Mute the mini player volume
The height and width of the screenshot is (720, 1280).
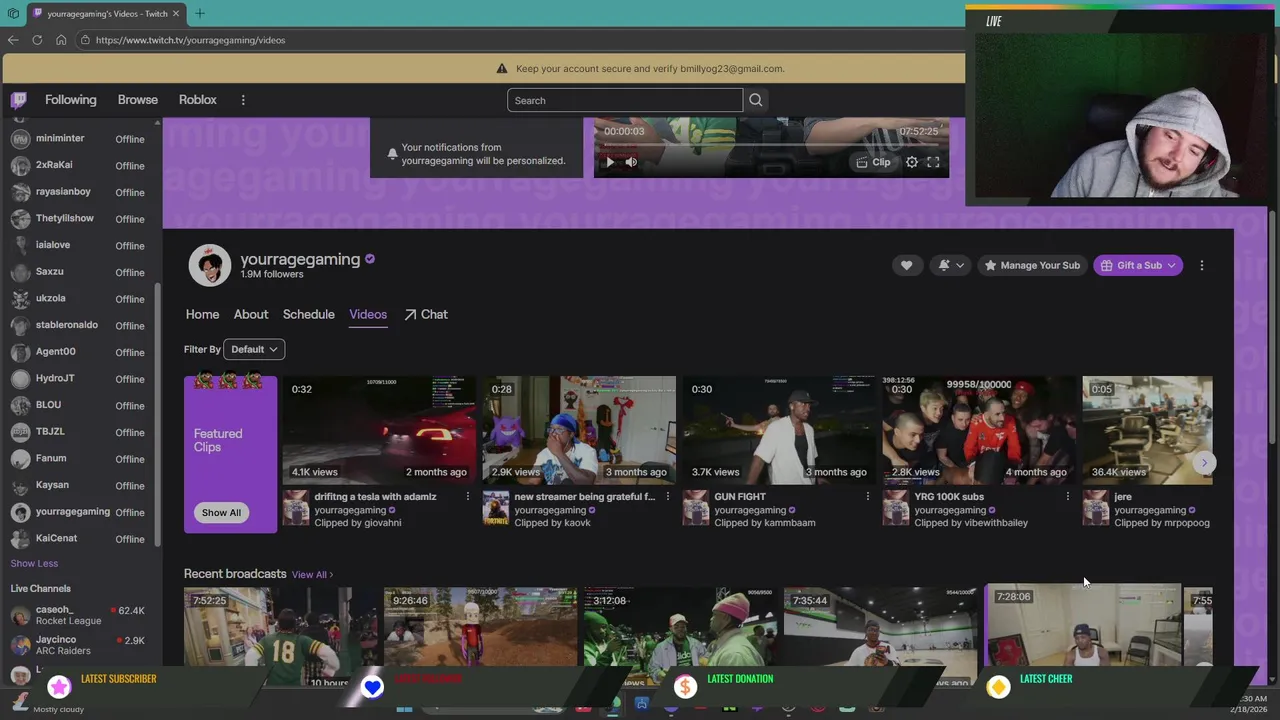coord(631,162)
